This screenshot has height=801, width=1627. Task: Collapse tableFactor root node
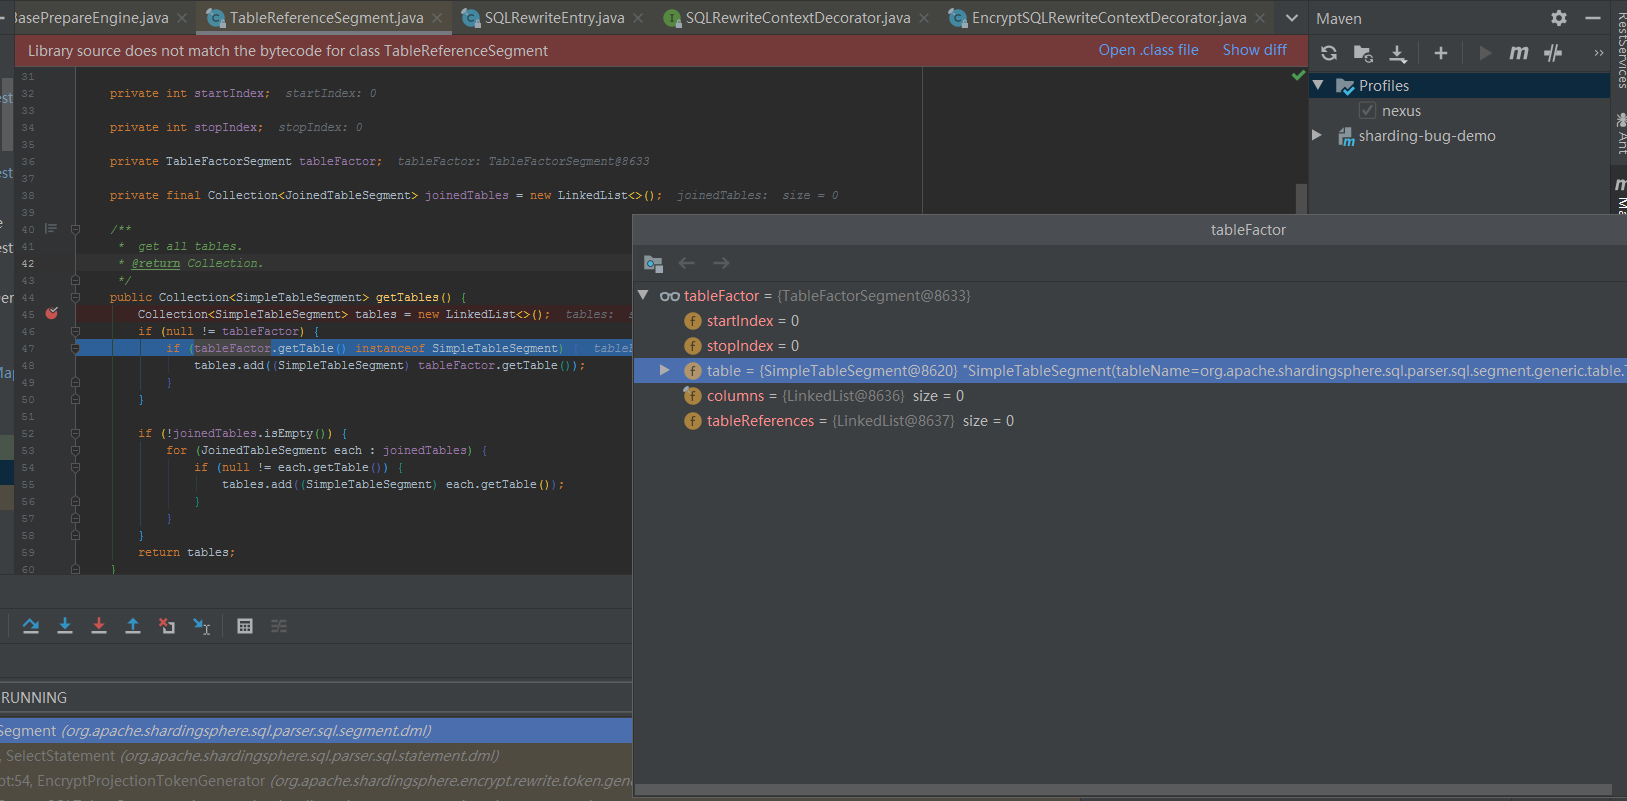(x=644, y=295)
